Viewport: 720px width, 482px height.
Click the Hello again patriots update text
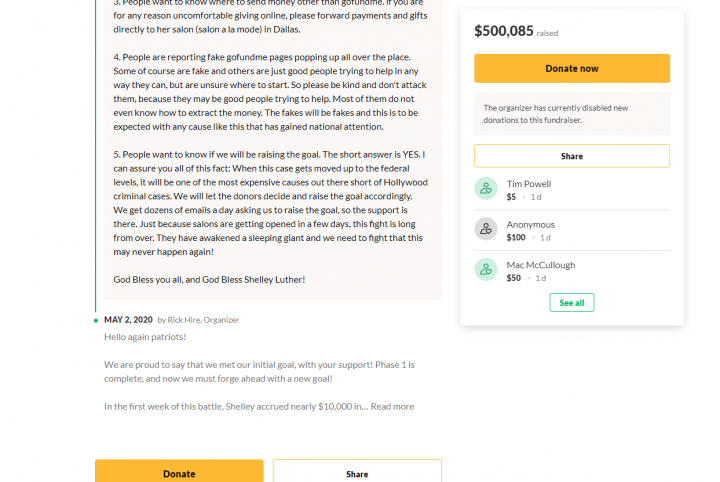coord(145,337)
